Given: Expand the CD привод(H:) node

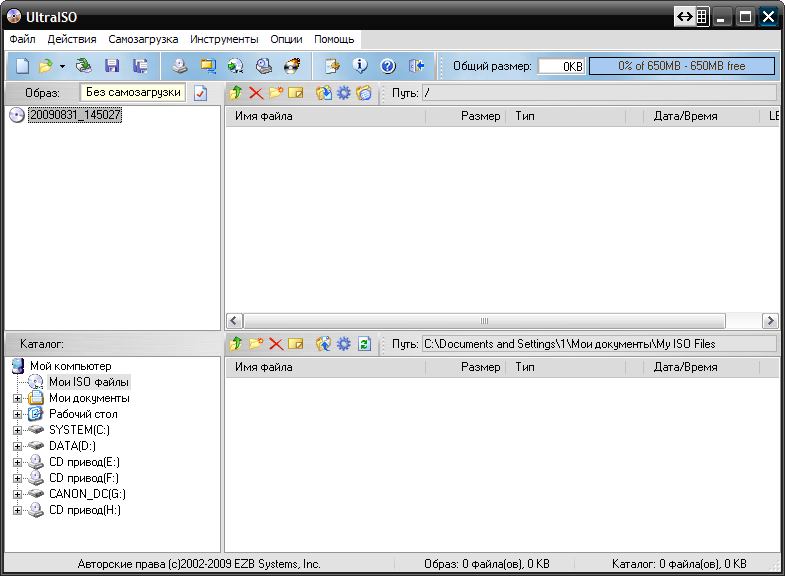Looking at the screenshot, I should pos(18,510).
